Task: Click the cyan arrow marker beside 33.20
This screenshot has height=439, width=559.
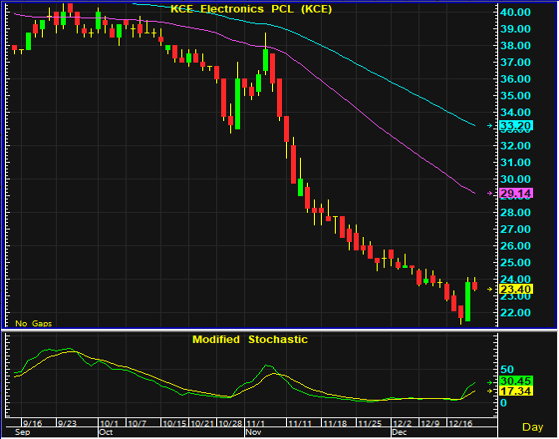Action: [490, 126]
